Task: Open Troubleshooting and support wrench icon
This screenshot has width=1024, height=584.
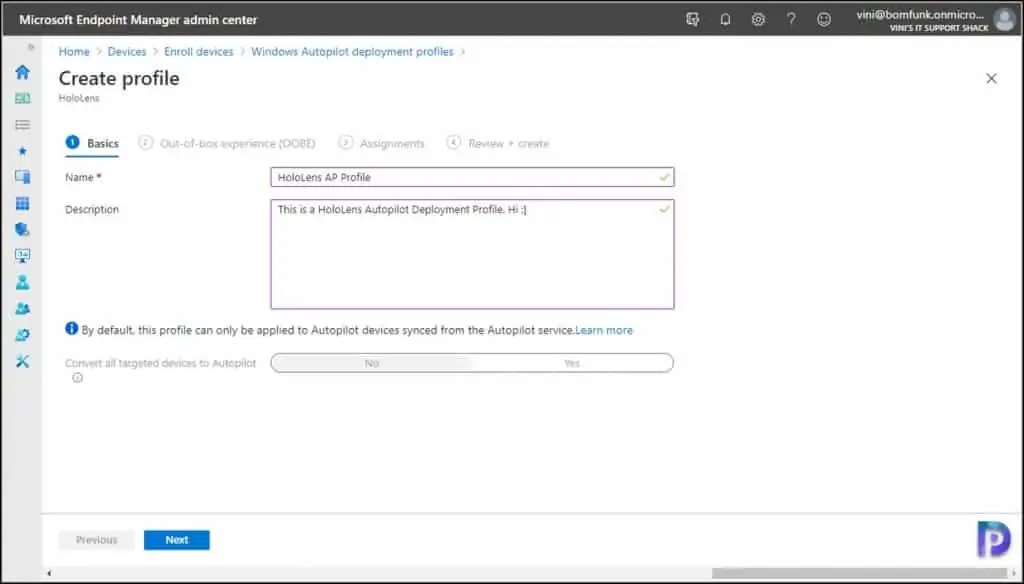Action: 22,361
